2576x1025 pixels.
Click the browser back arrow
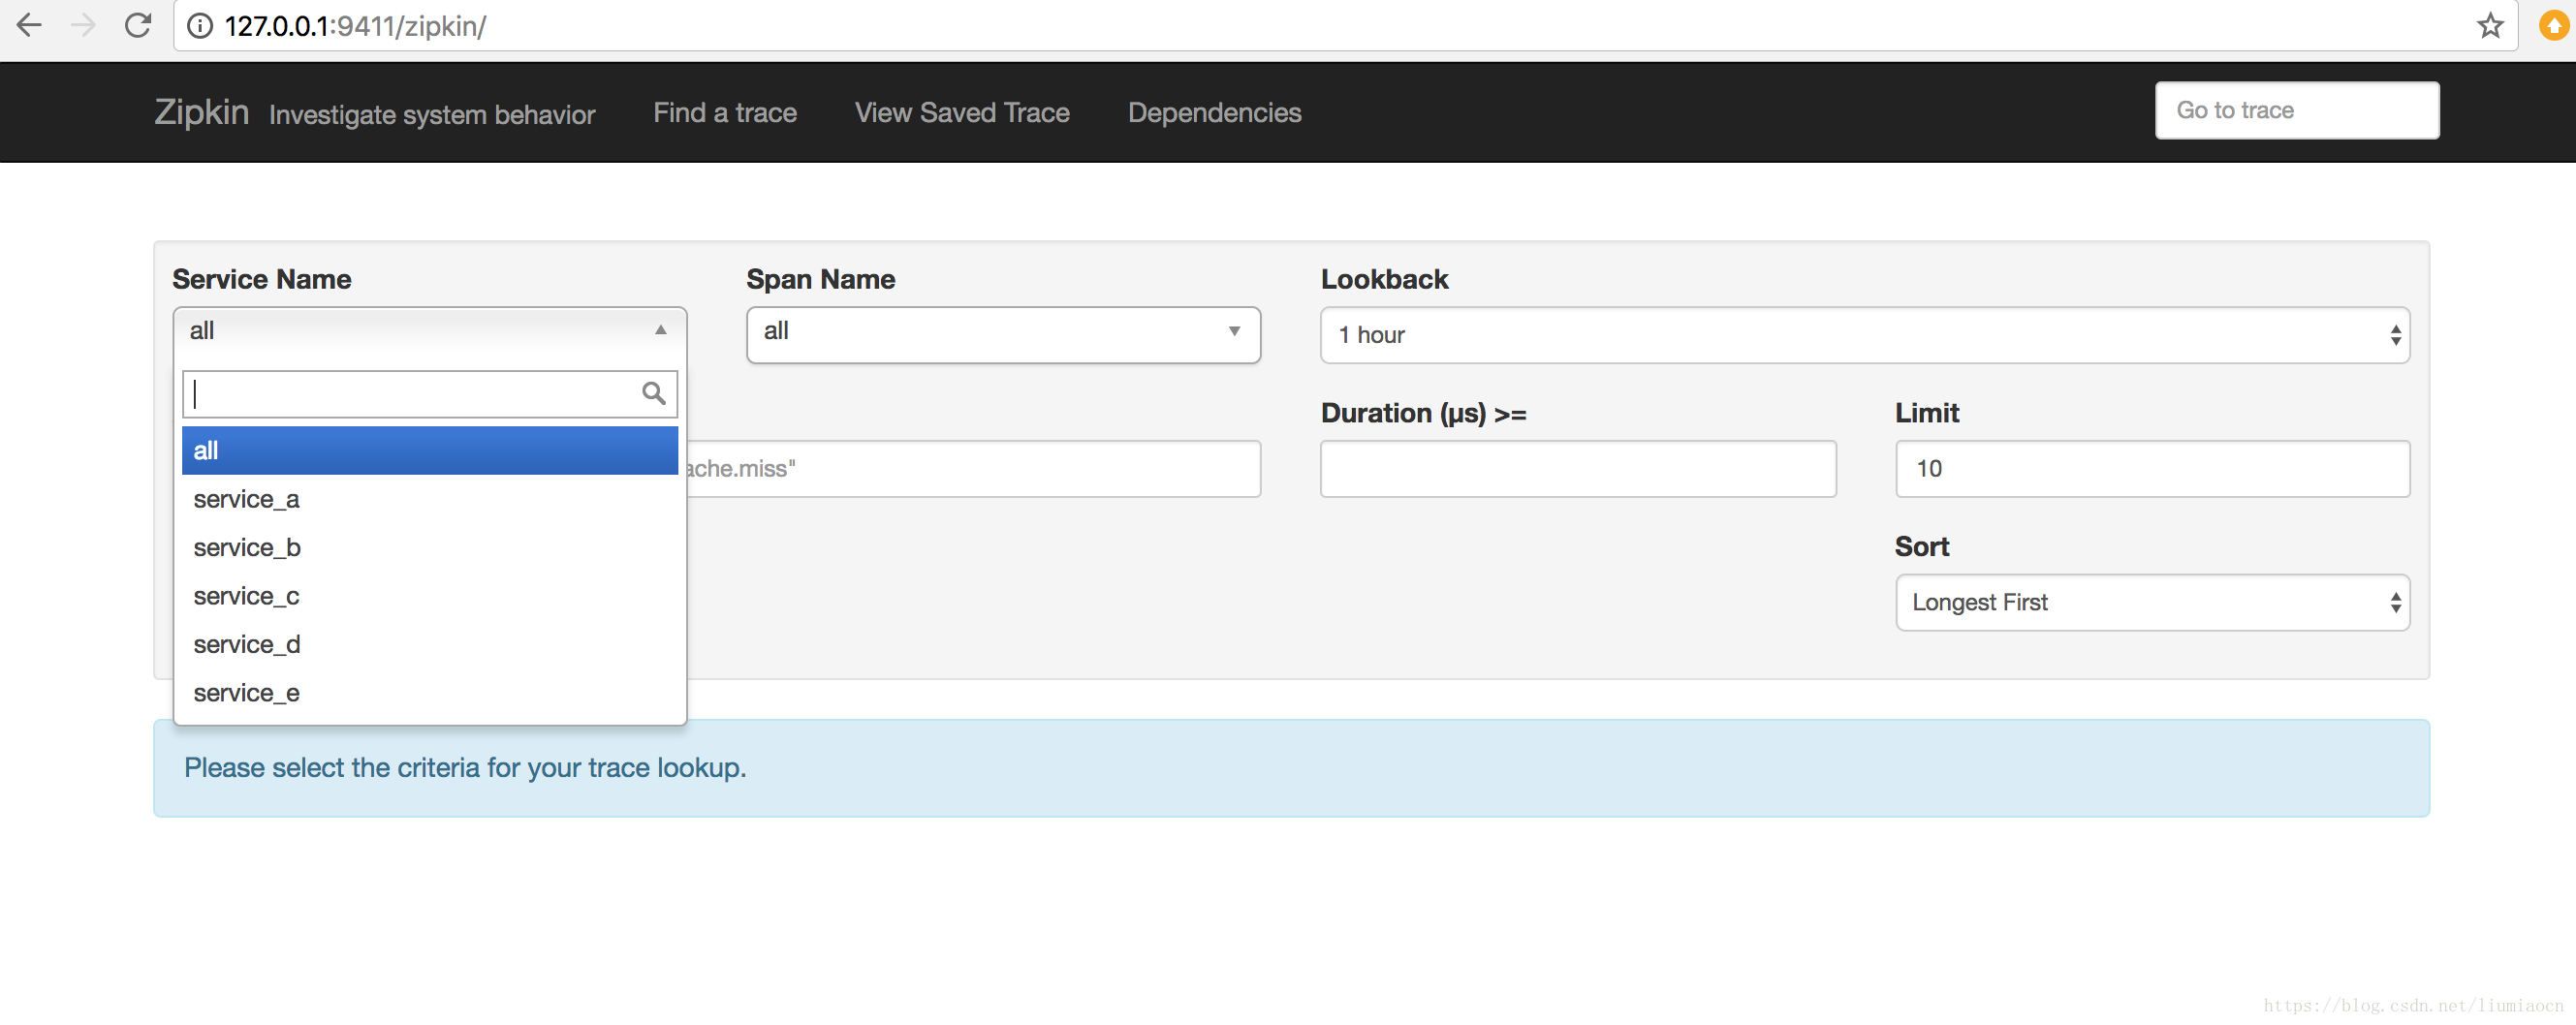30,25
